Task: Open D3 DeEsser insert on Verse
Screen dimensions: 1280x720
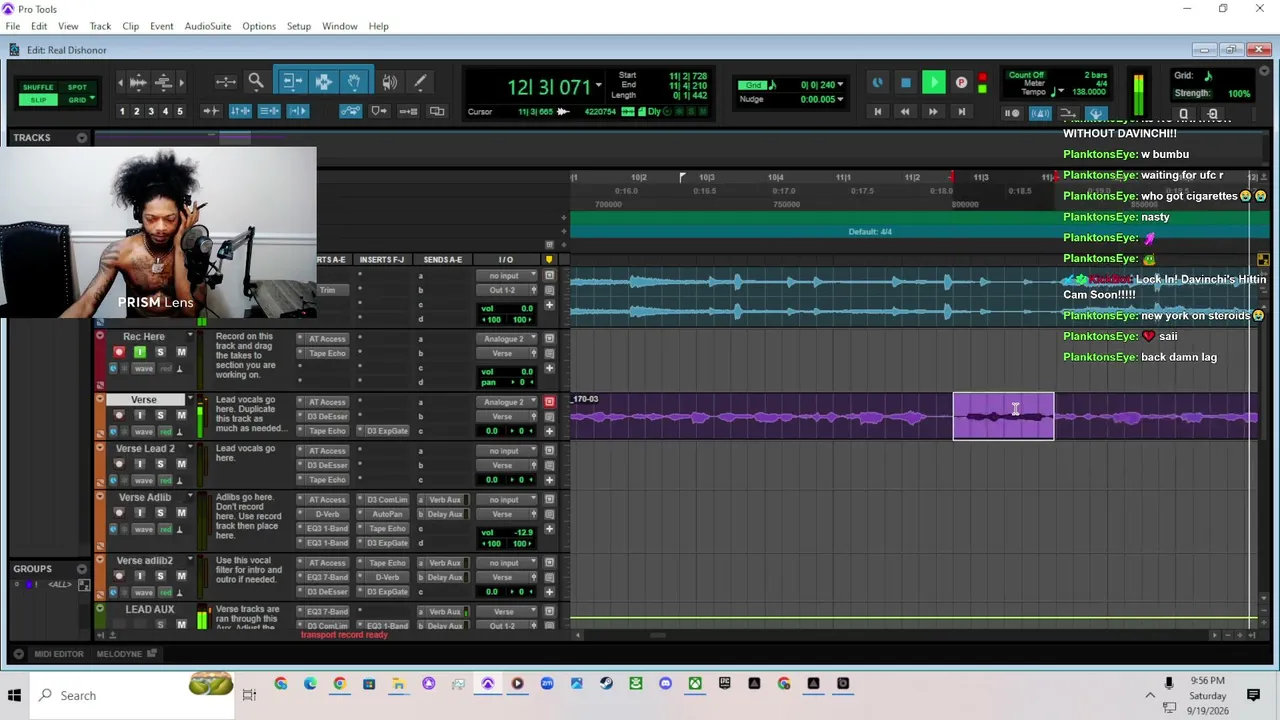Action: [x=326, y=416]
